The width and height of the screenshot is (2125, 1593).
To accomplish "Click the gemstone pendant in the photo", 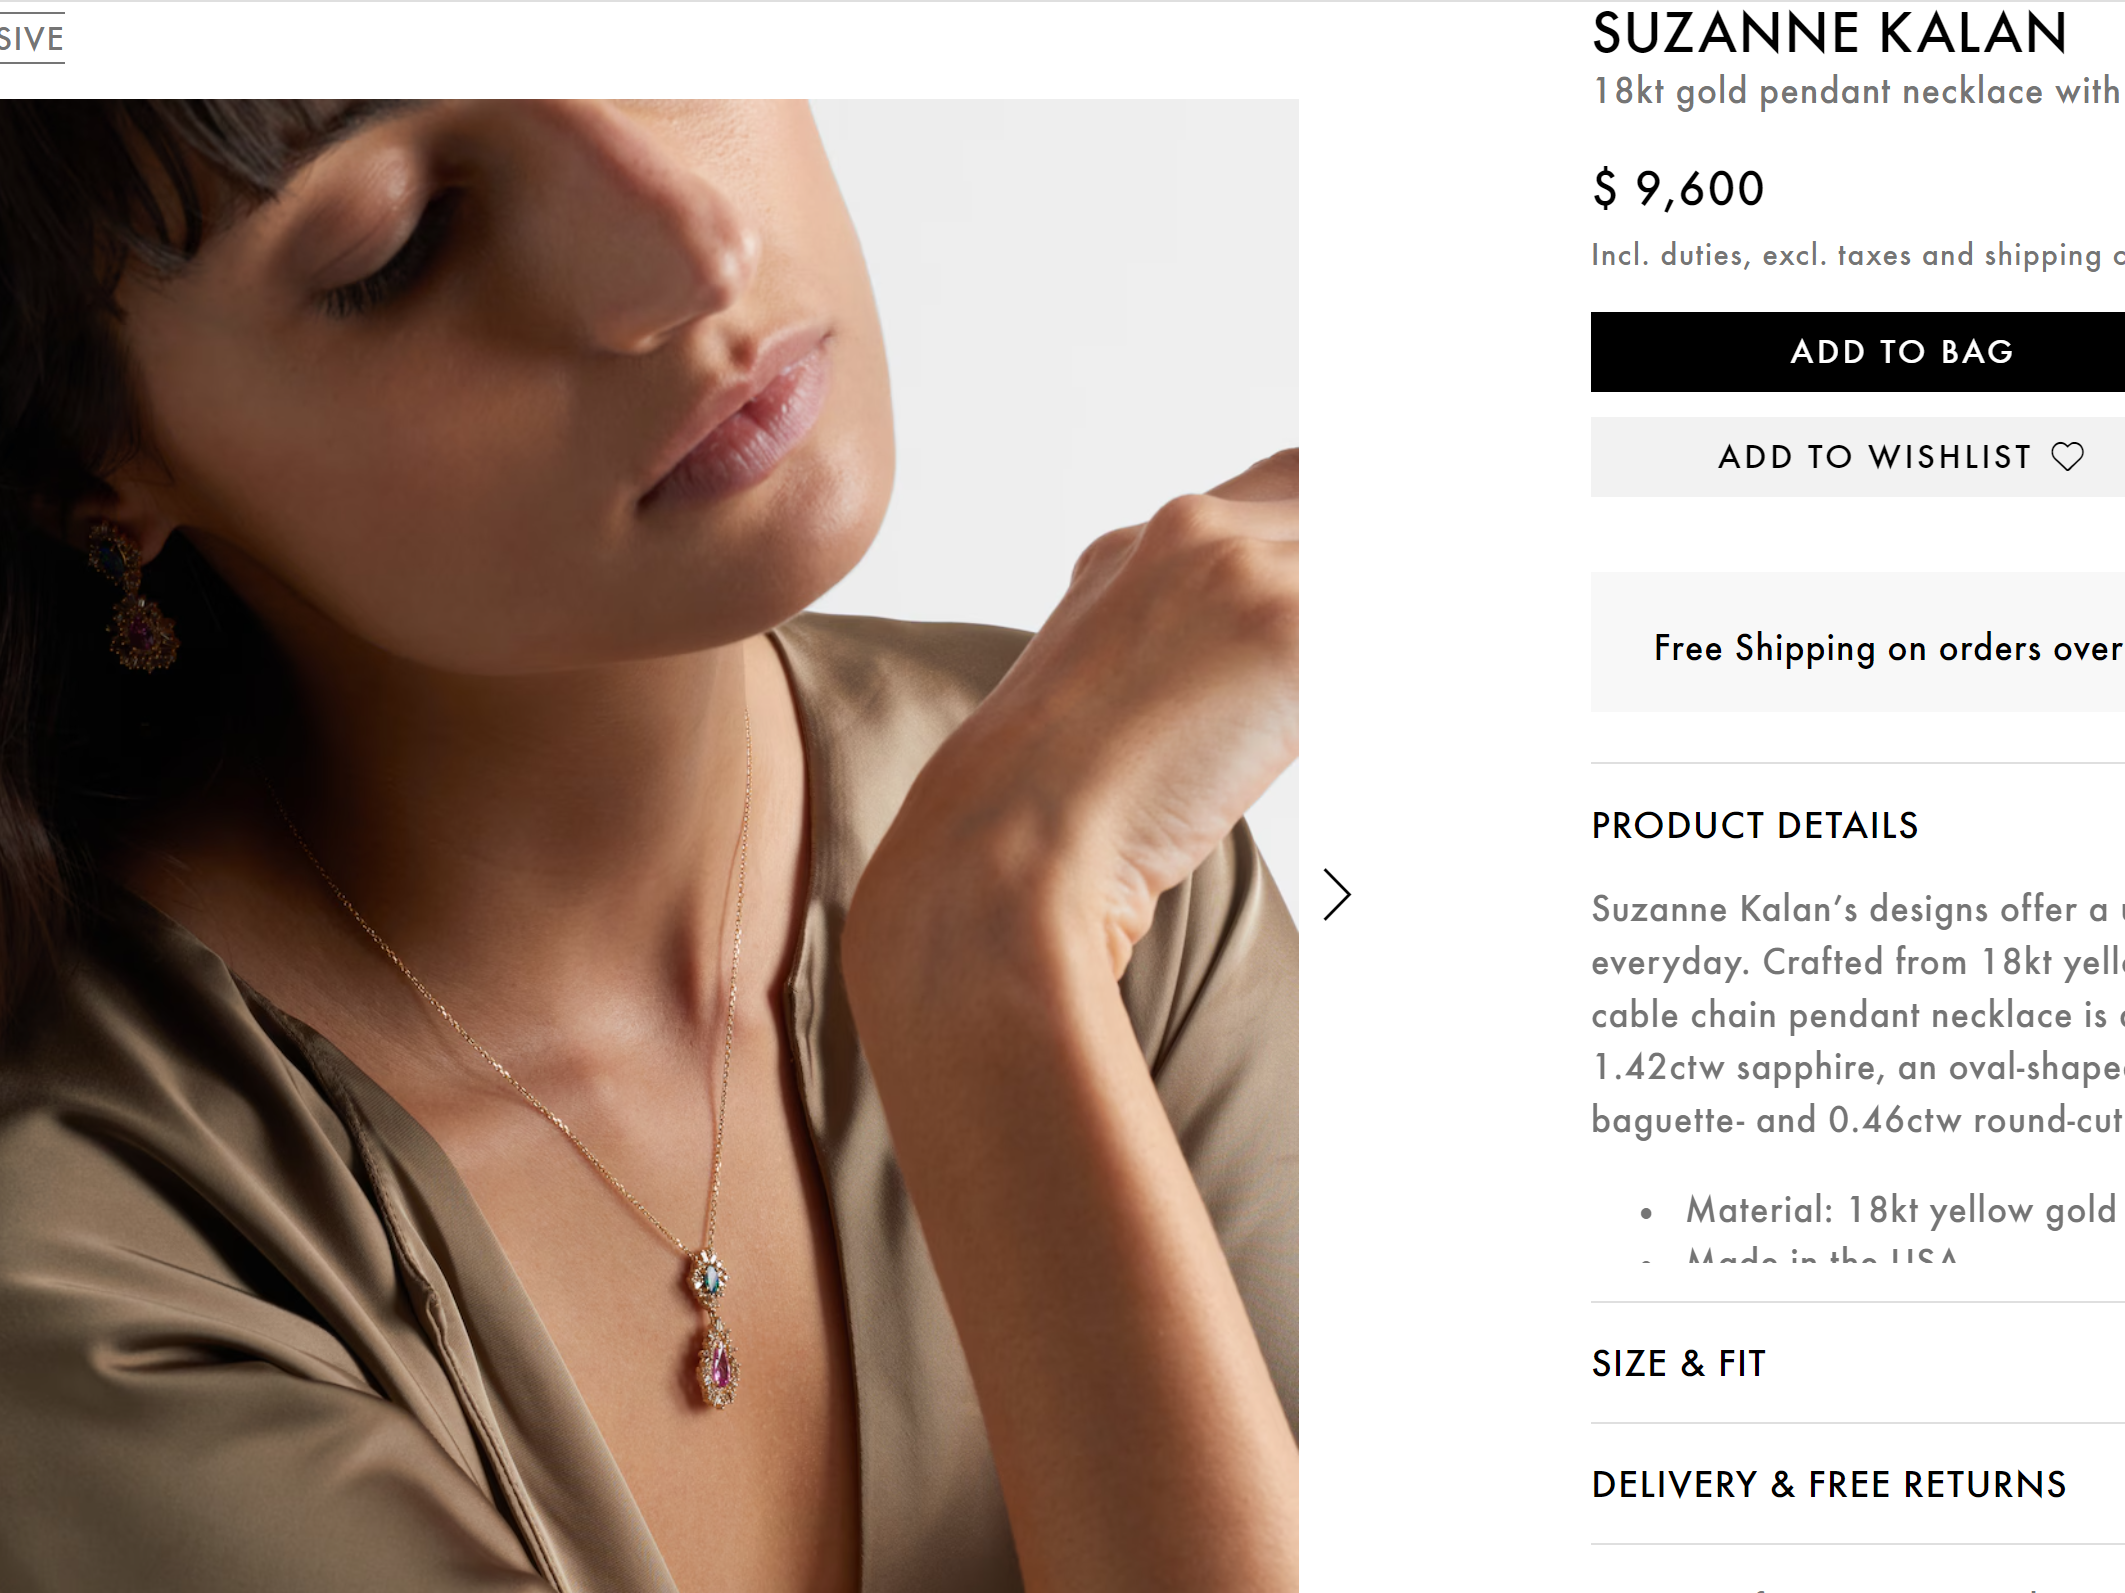I will click(x=716, y=1330).
